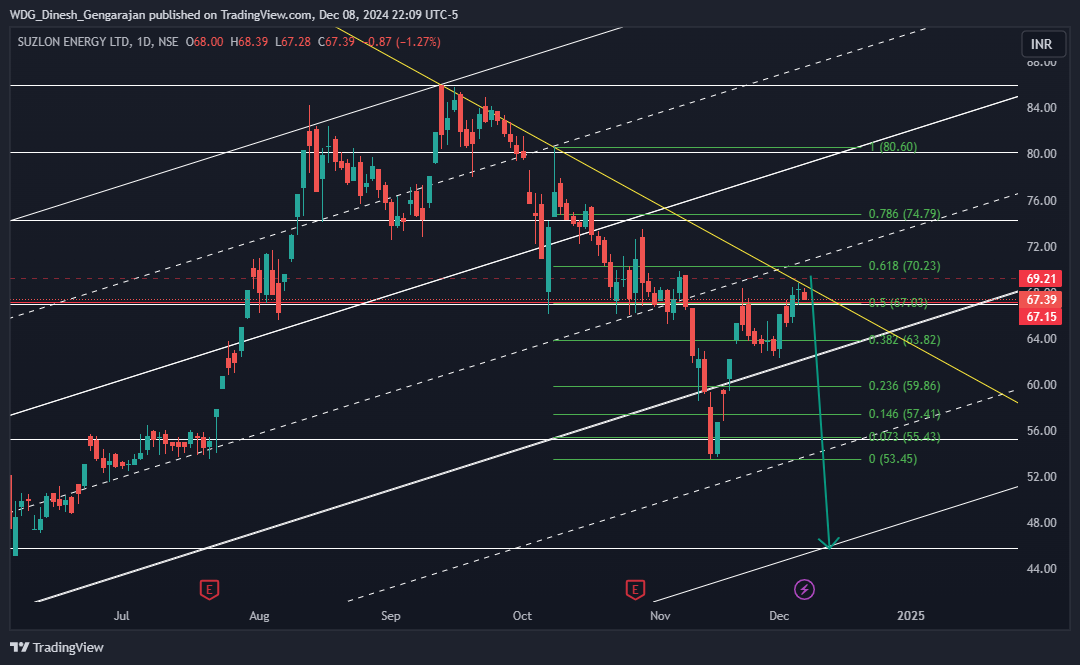This screenshot has height=665, width=1080.
Task: Select the Fib level 1 (80.60) label
Action: click(893, 147)
